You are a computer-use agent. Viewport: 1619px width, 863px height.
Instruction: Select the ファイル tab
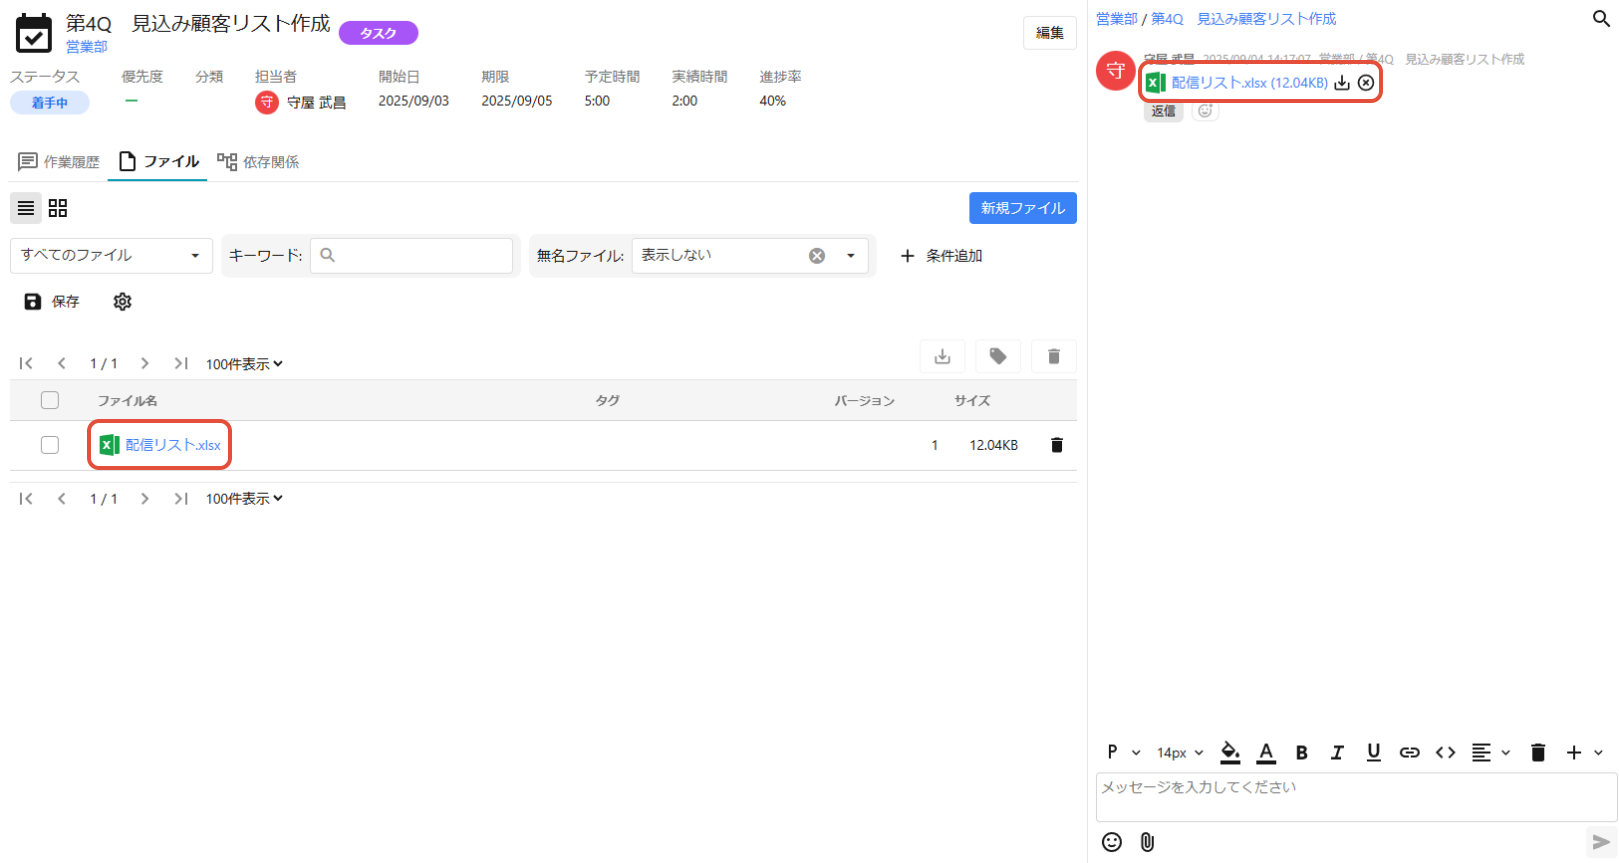(x=159, y=162)
